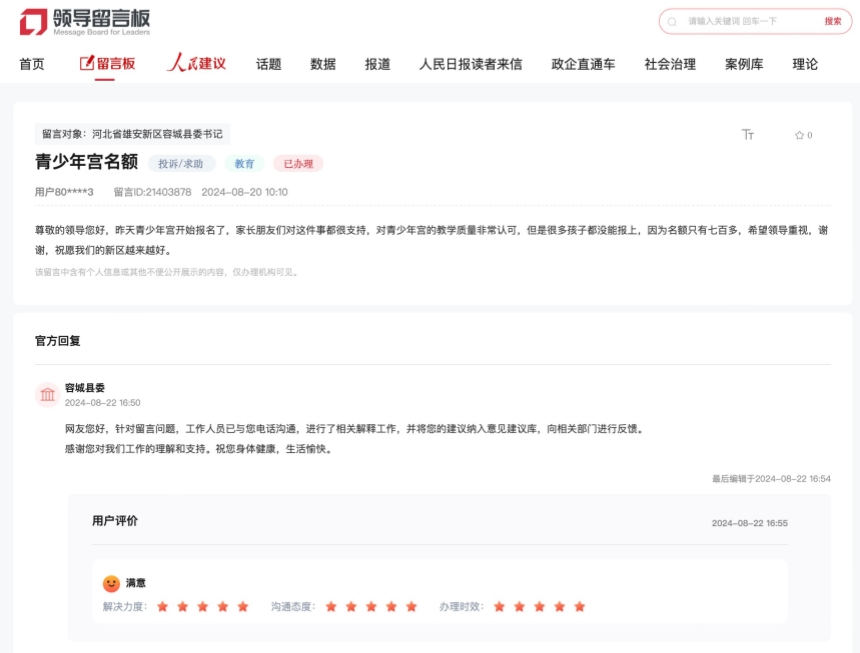Click the 容城县委 institution avatar icon
The width and height of the screenshot is (860, 653).
[x=47, y=395]
